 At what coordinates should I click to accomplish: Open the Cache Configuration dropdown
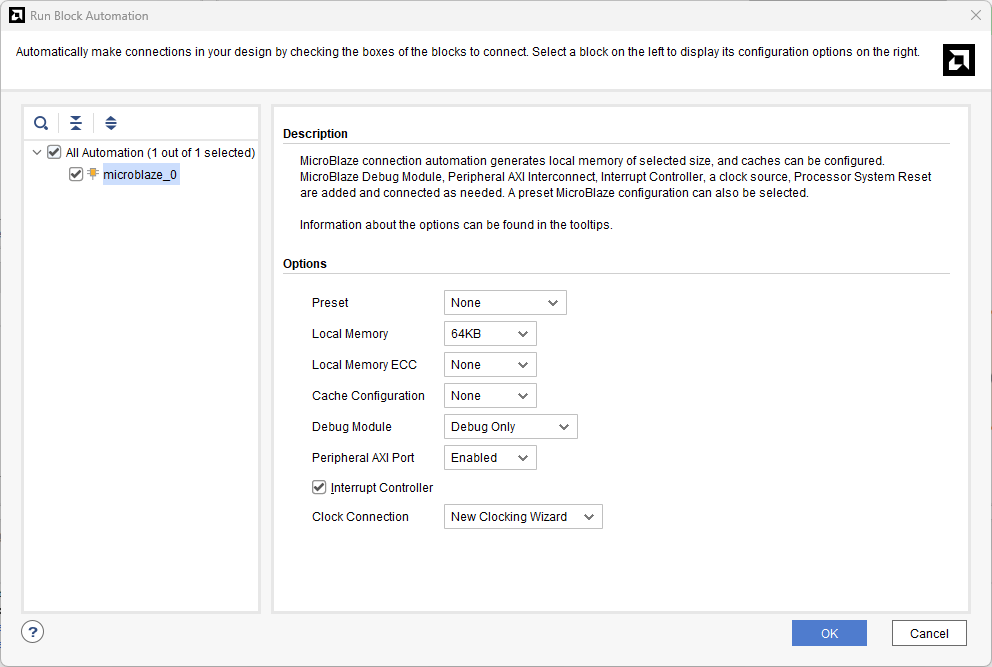[x=490, y=396]
